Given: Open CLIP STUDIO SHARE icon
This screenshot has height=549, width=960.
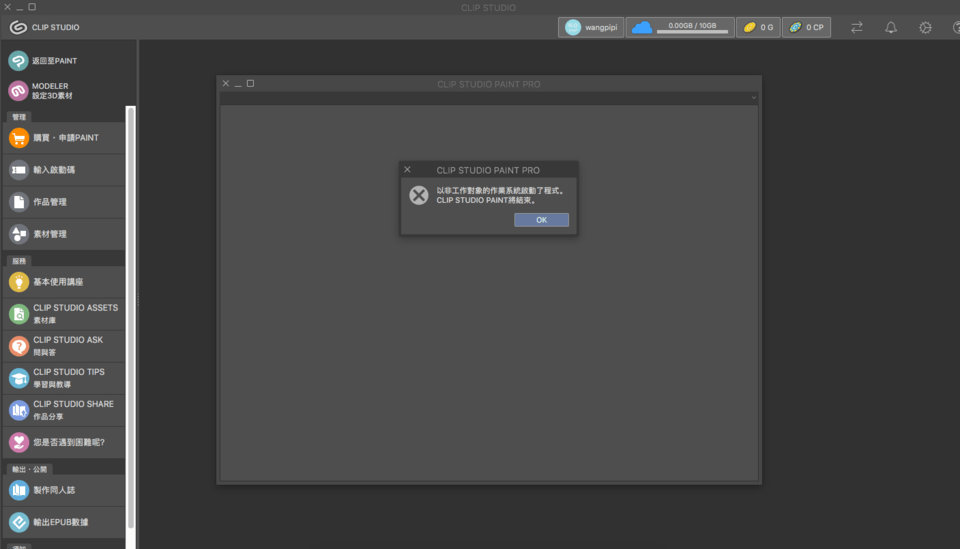Looking at the screenshot, I should (x=19, y=410).
